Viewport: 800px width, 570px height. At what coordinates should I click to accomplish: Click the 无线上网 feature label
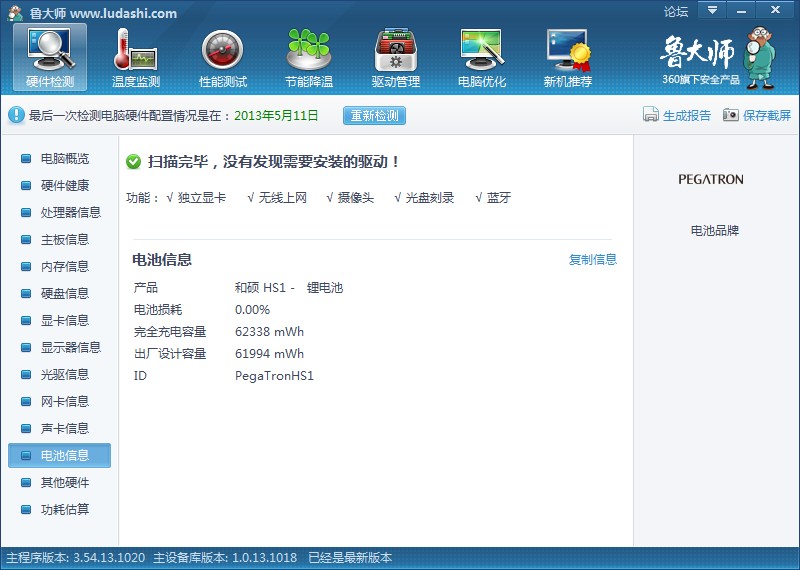tap(283, 197)
